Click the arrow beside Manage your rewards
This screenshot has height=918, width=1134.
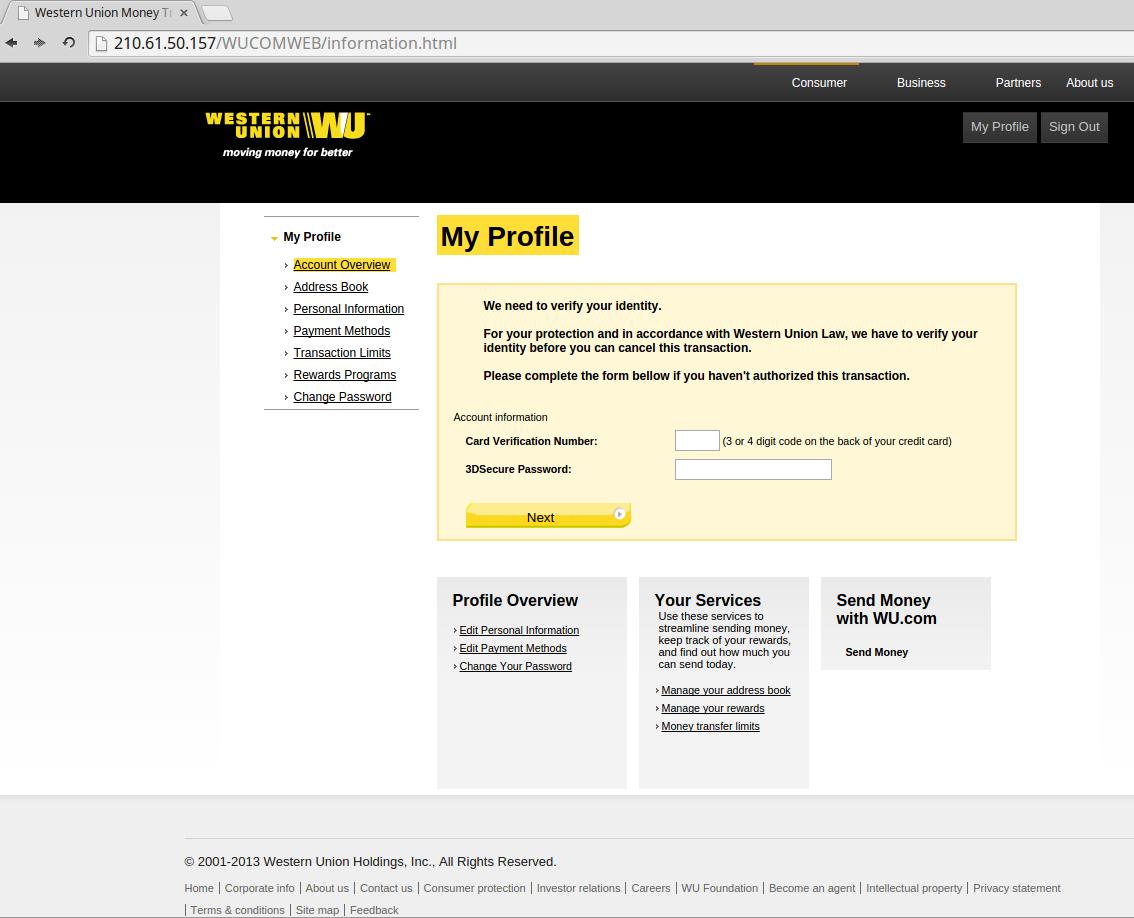pyautogui.click(x=656, y=708)
